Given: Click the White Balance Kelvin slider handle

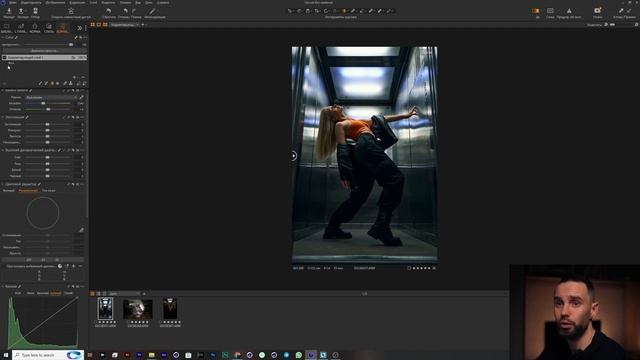Looking at the screenshot, I should point(43,103).
